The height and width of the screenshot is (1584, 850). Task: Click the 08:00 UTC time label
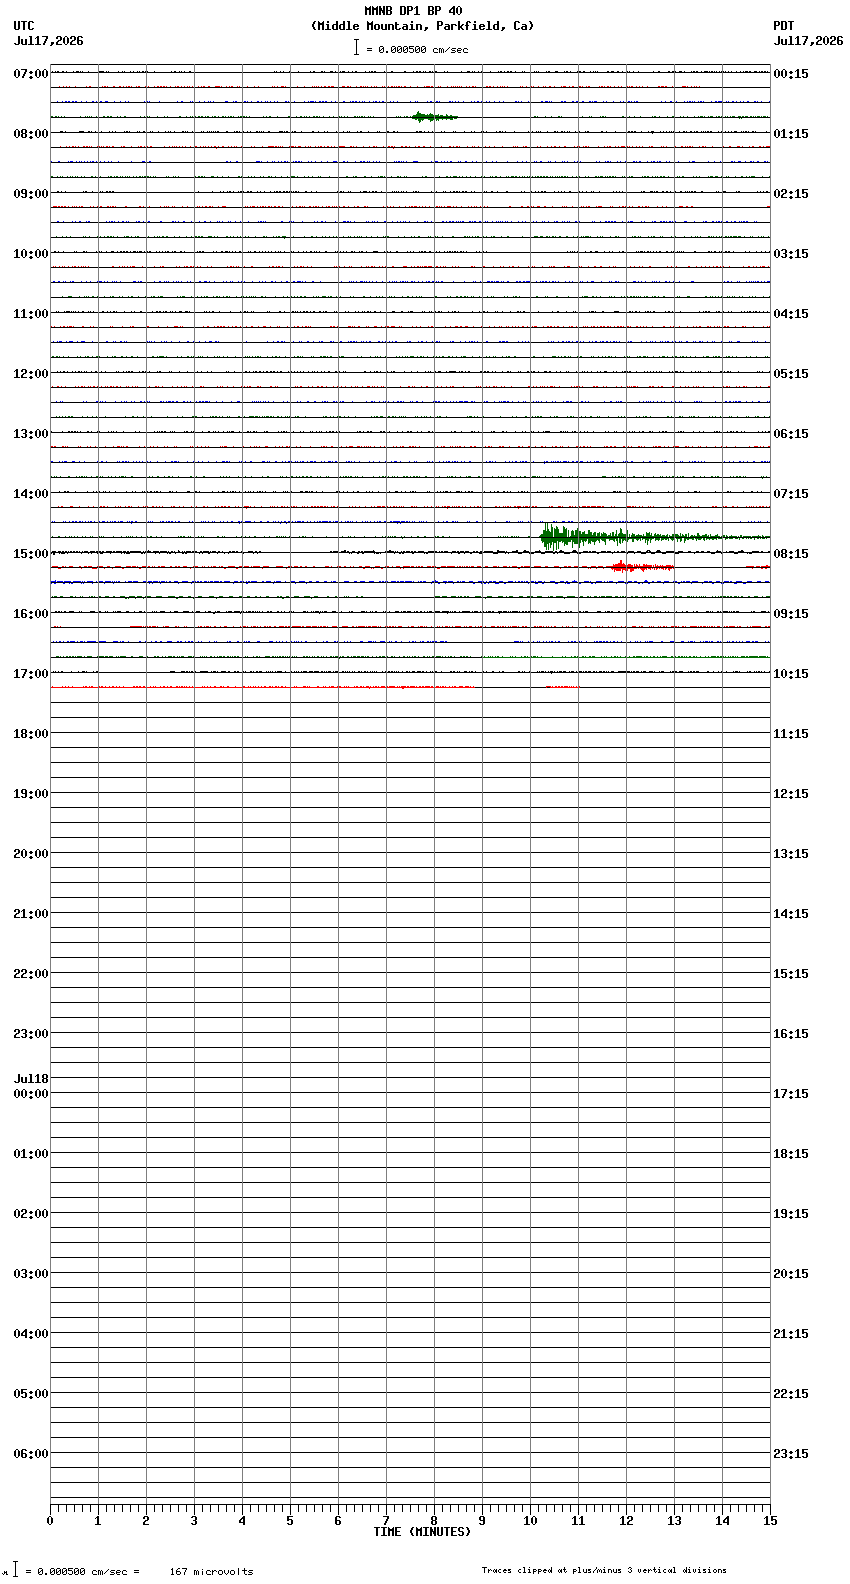click(31, 134)
